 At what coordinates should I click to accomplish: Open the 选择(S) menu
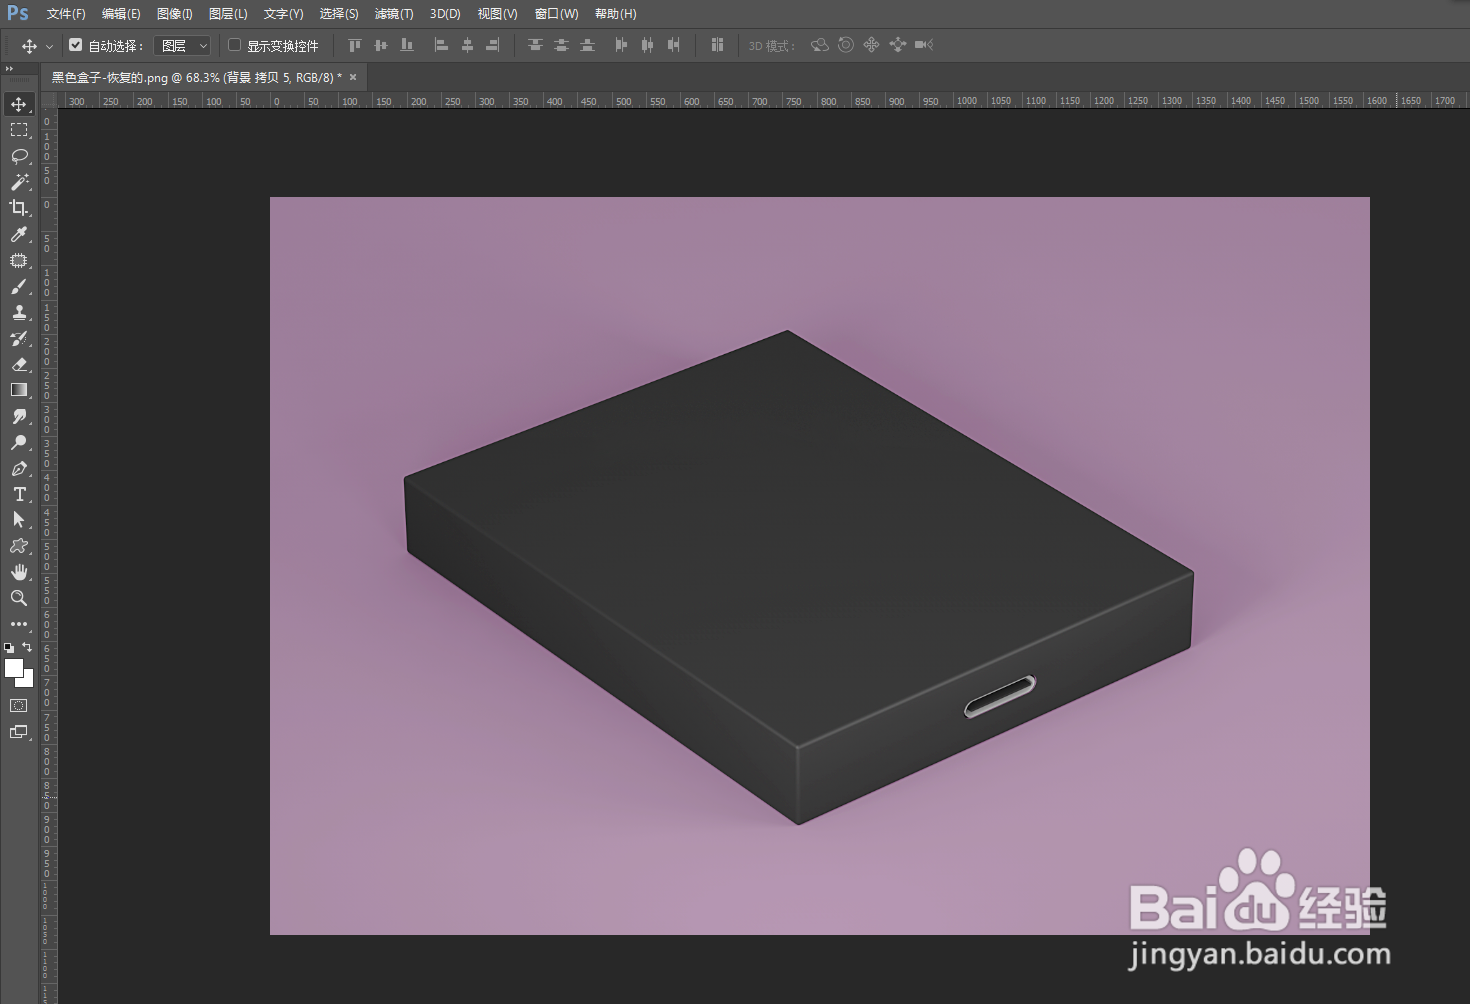[339, 14]
